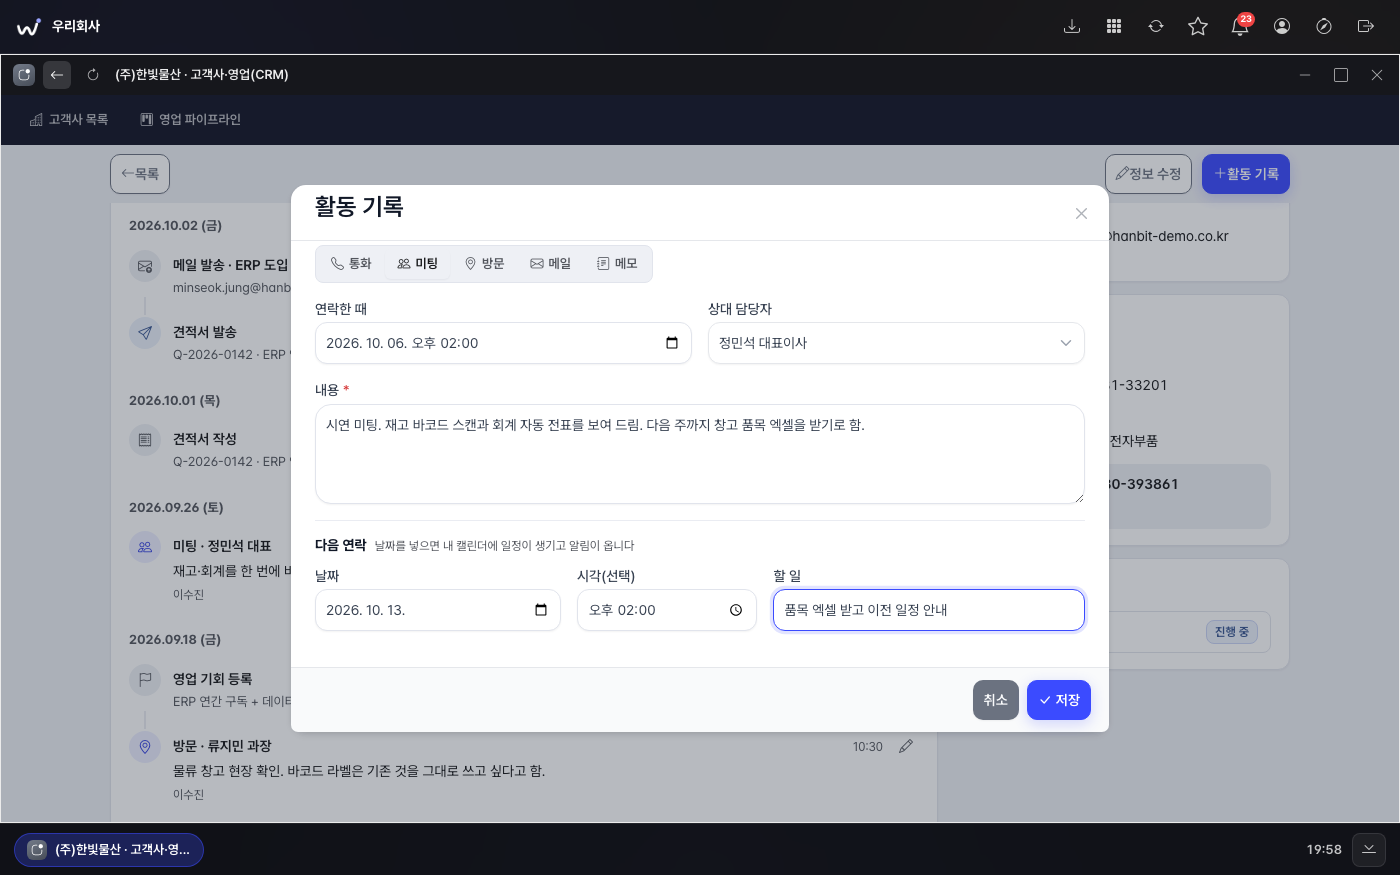Click the 활동 기록 button behind the dialog

click(1246, 174)
